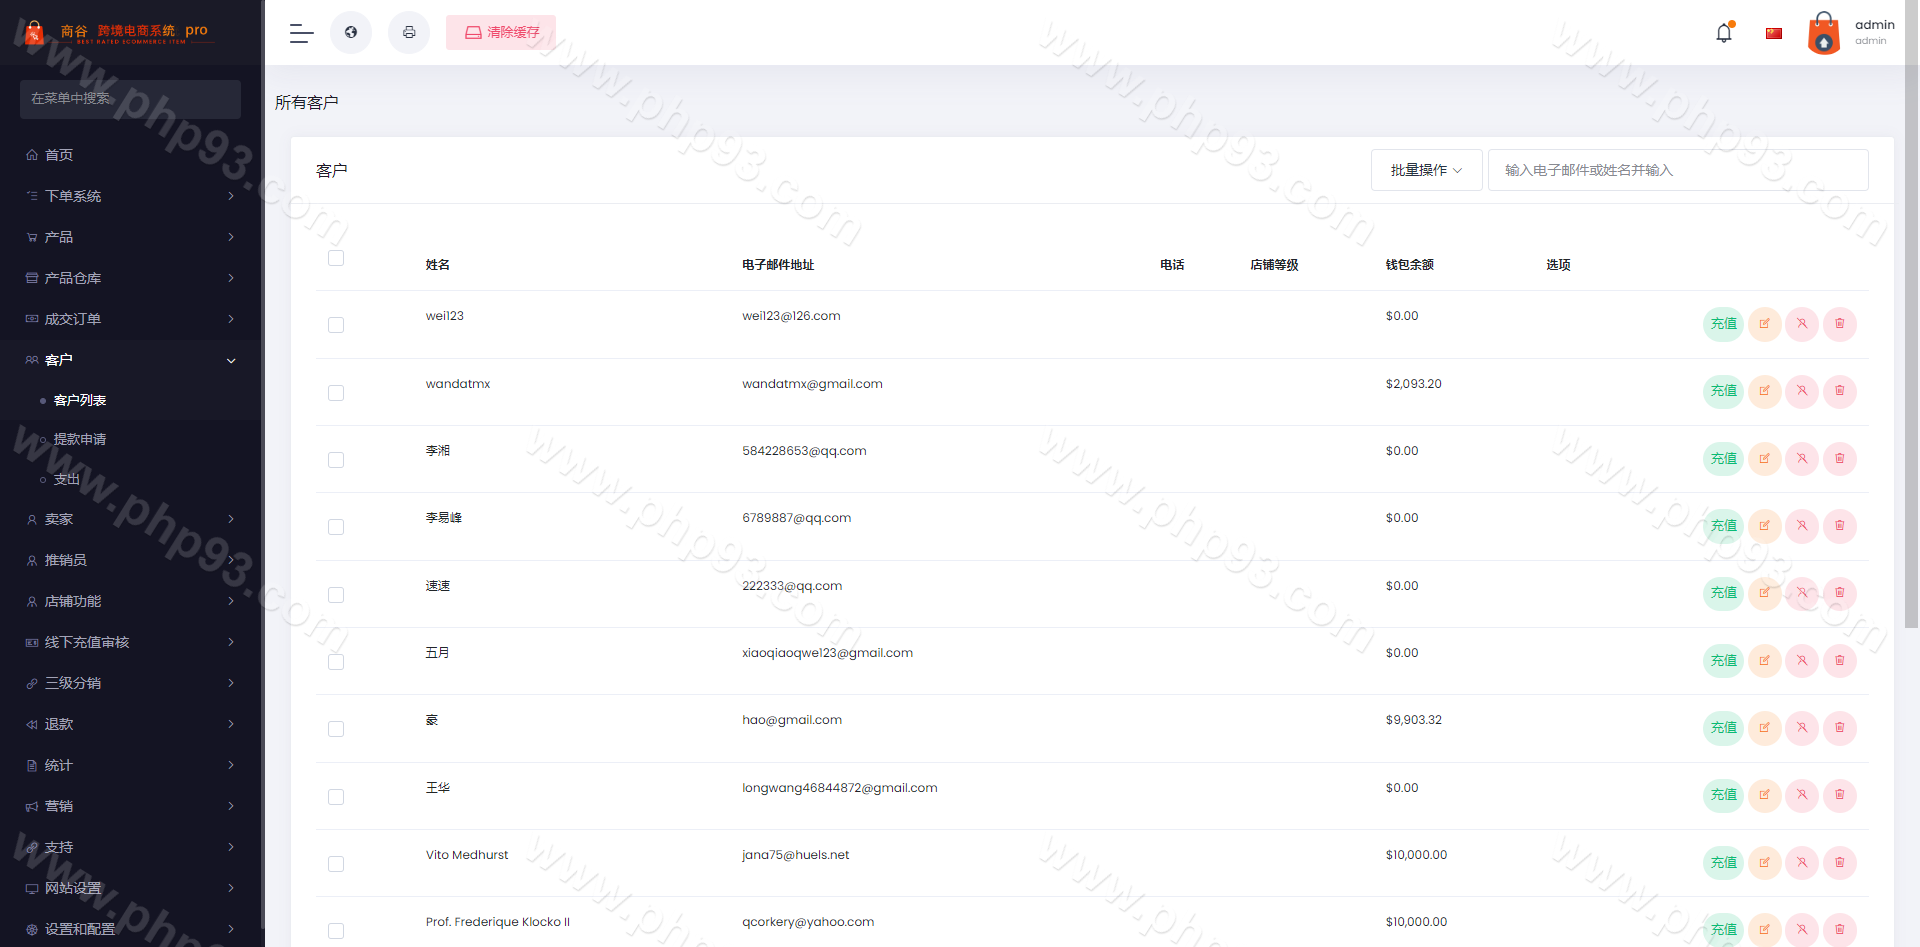The width and height of the screenshot is (1920, 947).
Task: Click the admin profile avatar
Action: [1824, 33]
